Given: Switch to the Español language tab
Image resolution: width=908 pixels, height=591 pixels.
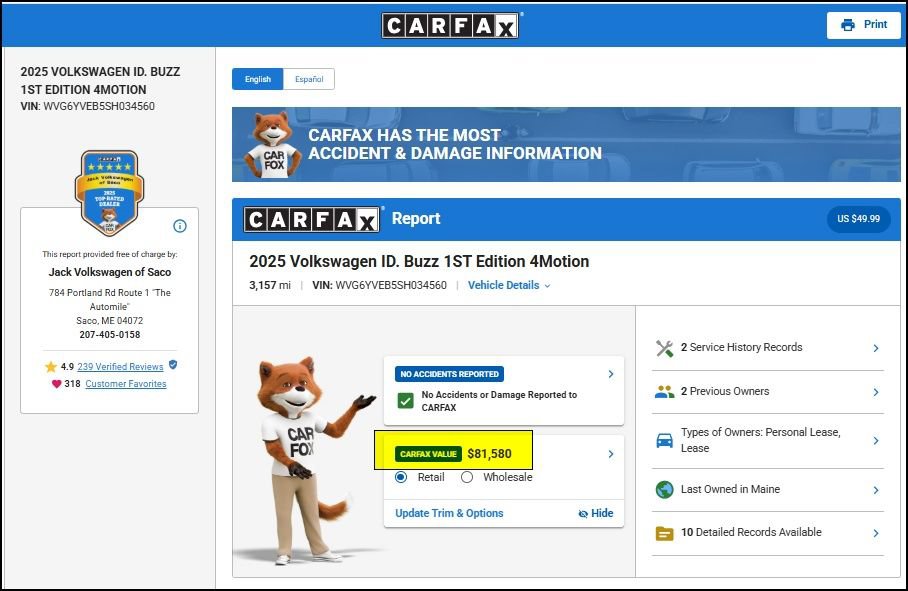Looking at the screenshot, I should click(309, 79).
